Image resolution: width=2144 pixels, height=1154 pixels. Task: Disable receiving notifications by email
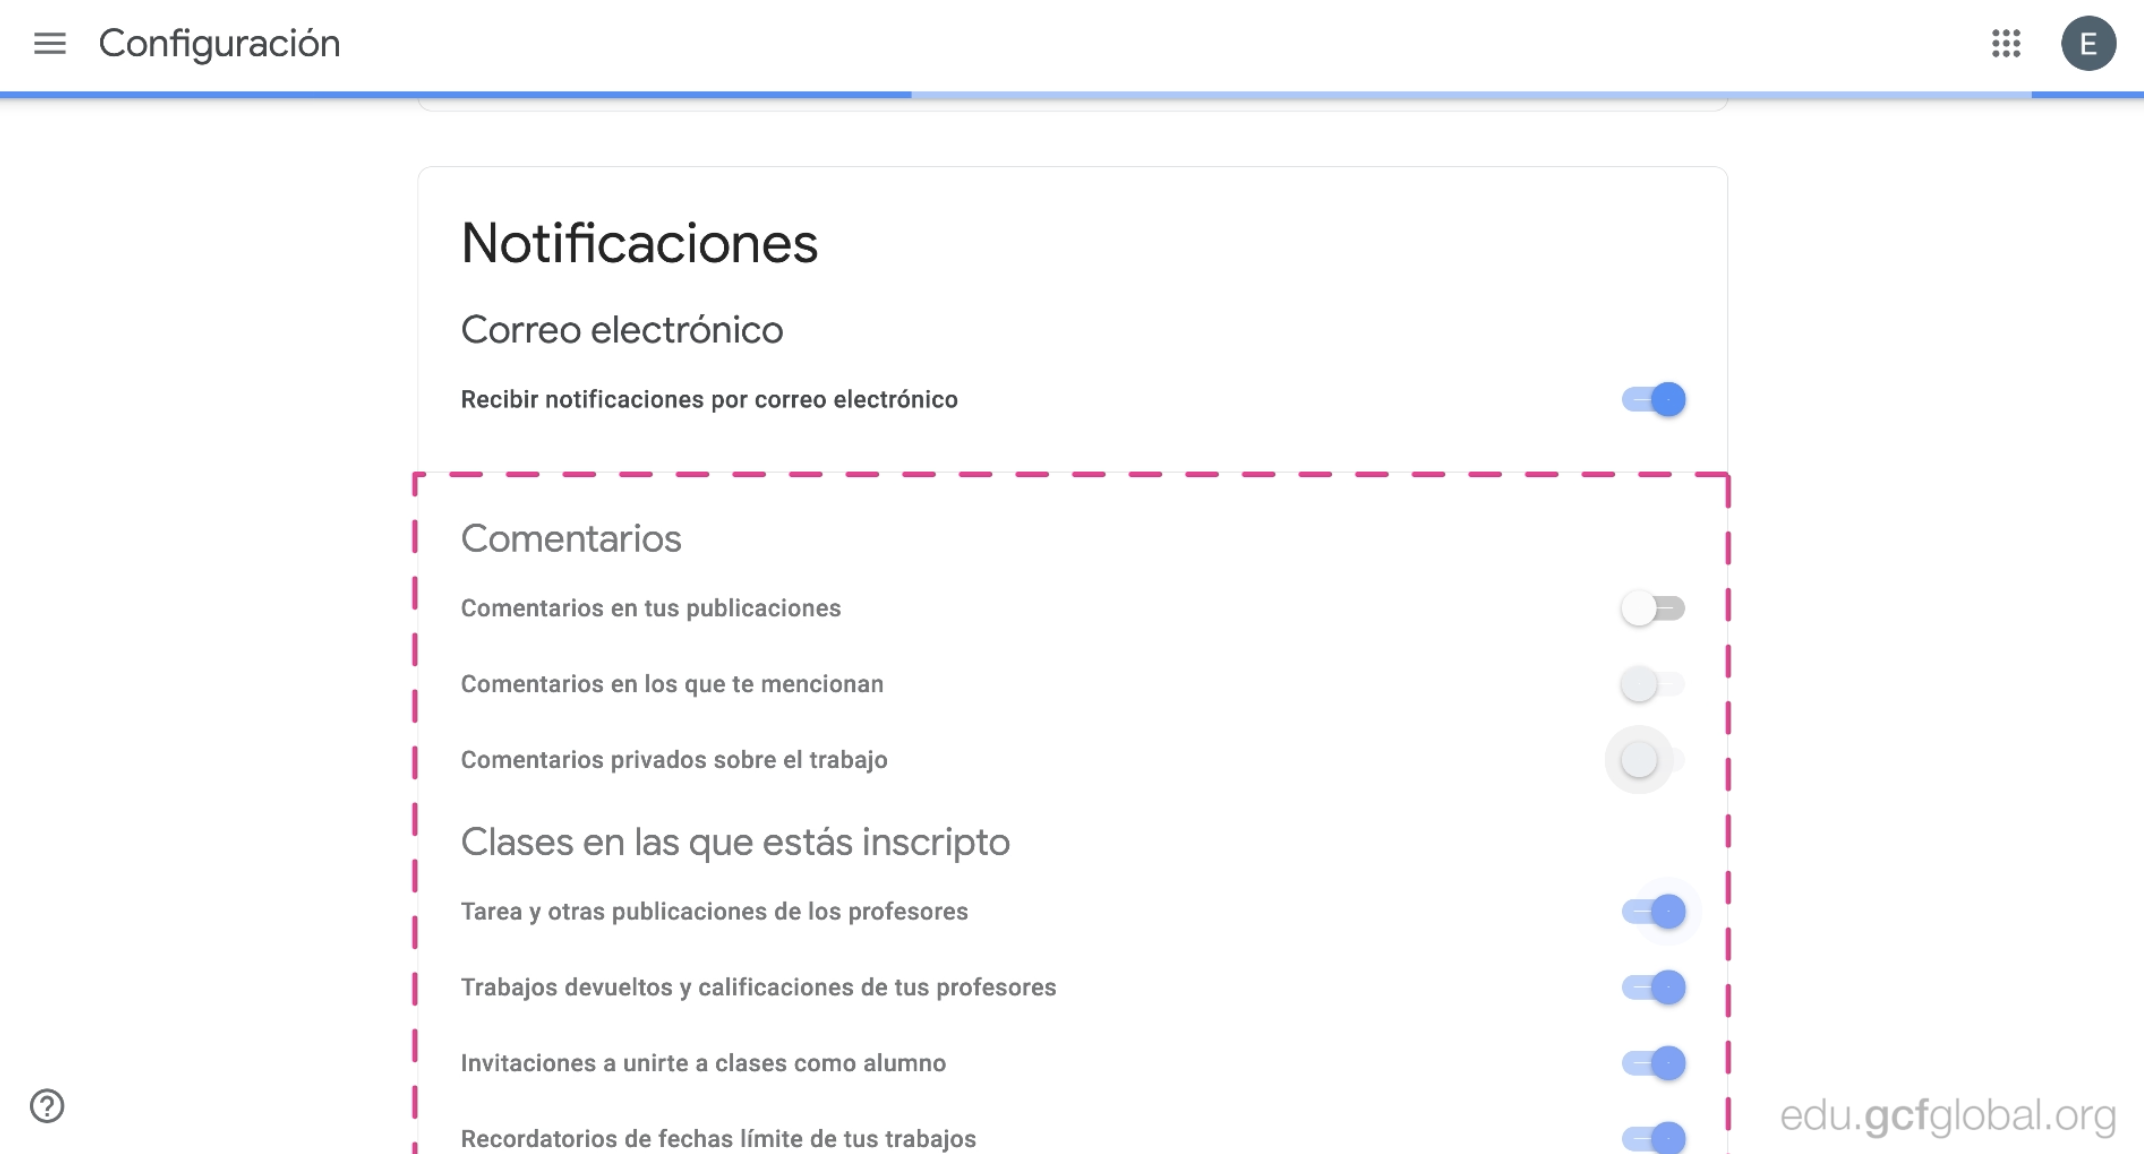[1655, 399]
